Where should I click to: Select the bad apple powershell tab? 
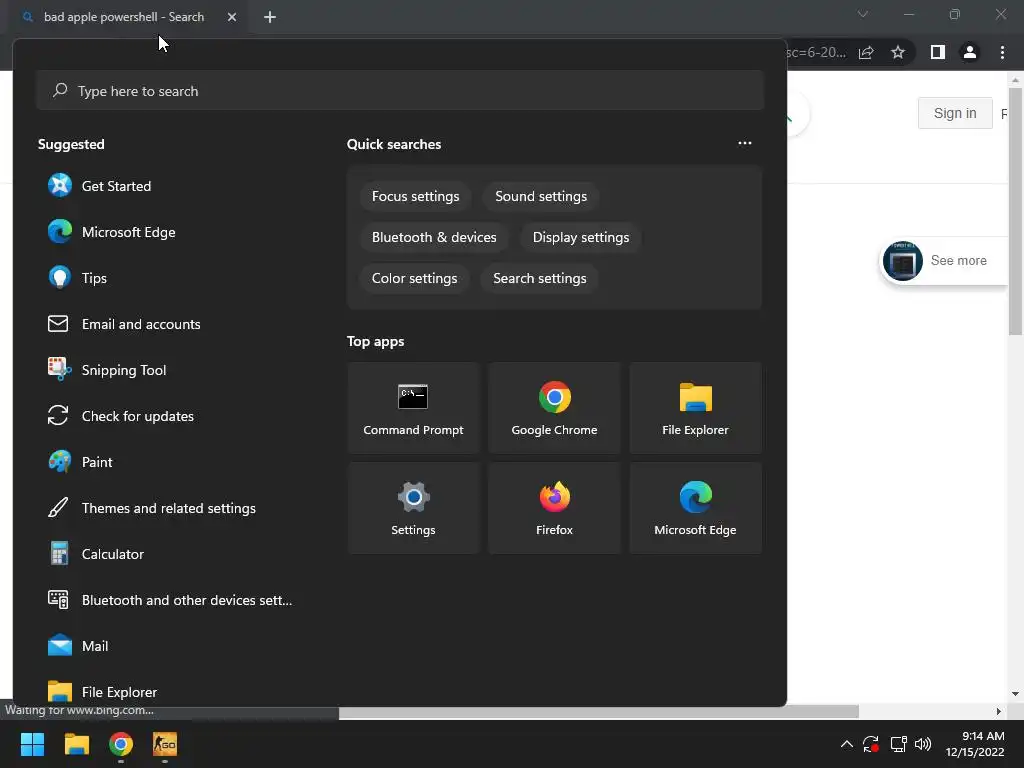point(123,17)
